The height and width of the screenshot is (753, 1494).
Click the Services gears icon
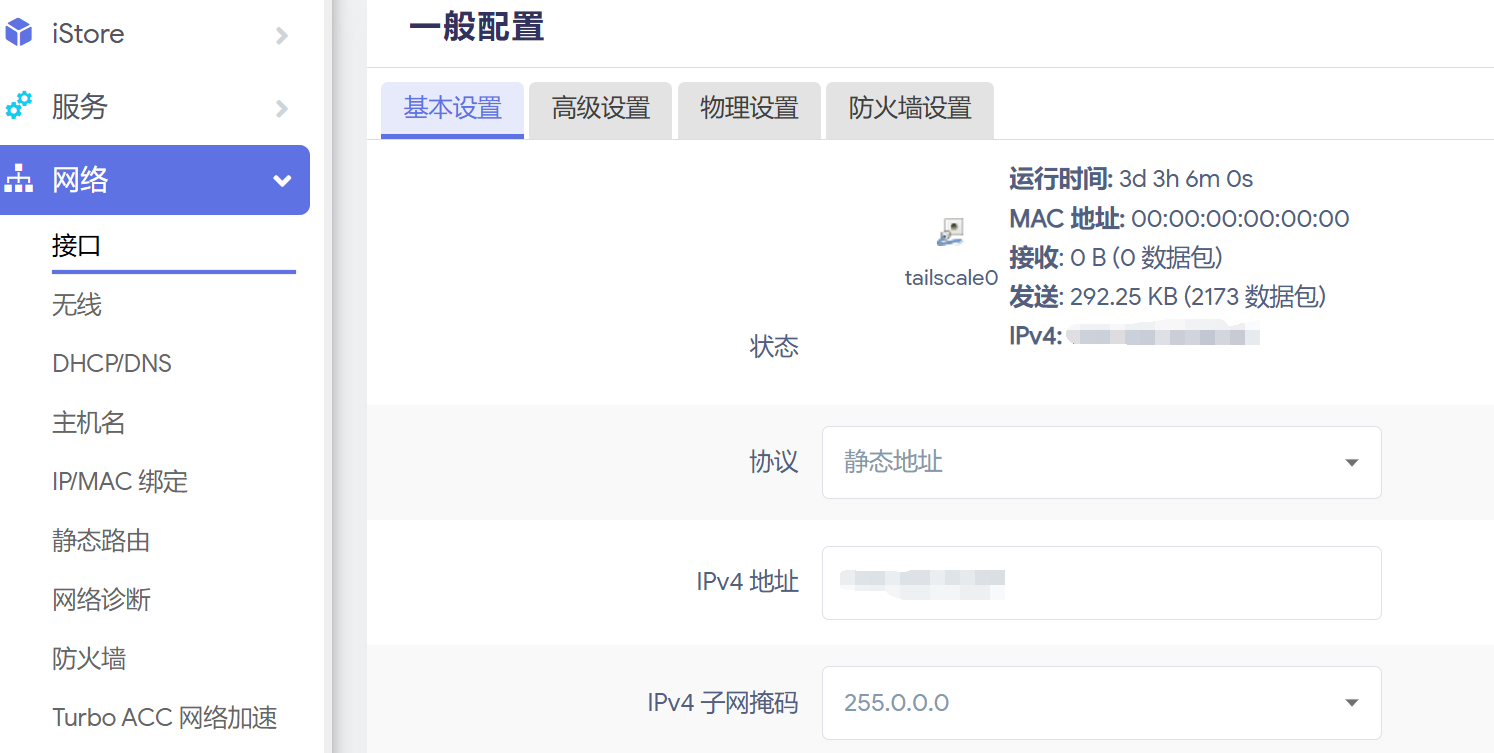[18, 106]
